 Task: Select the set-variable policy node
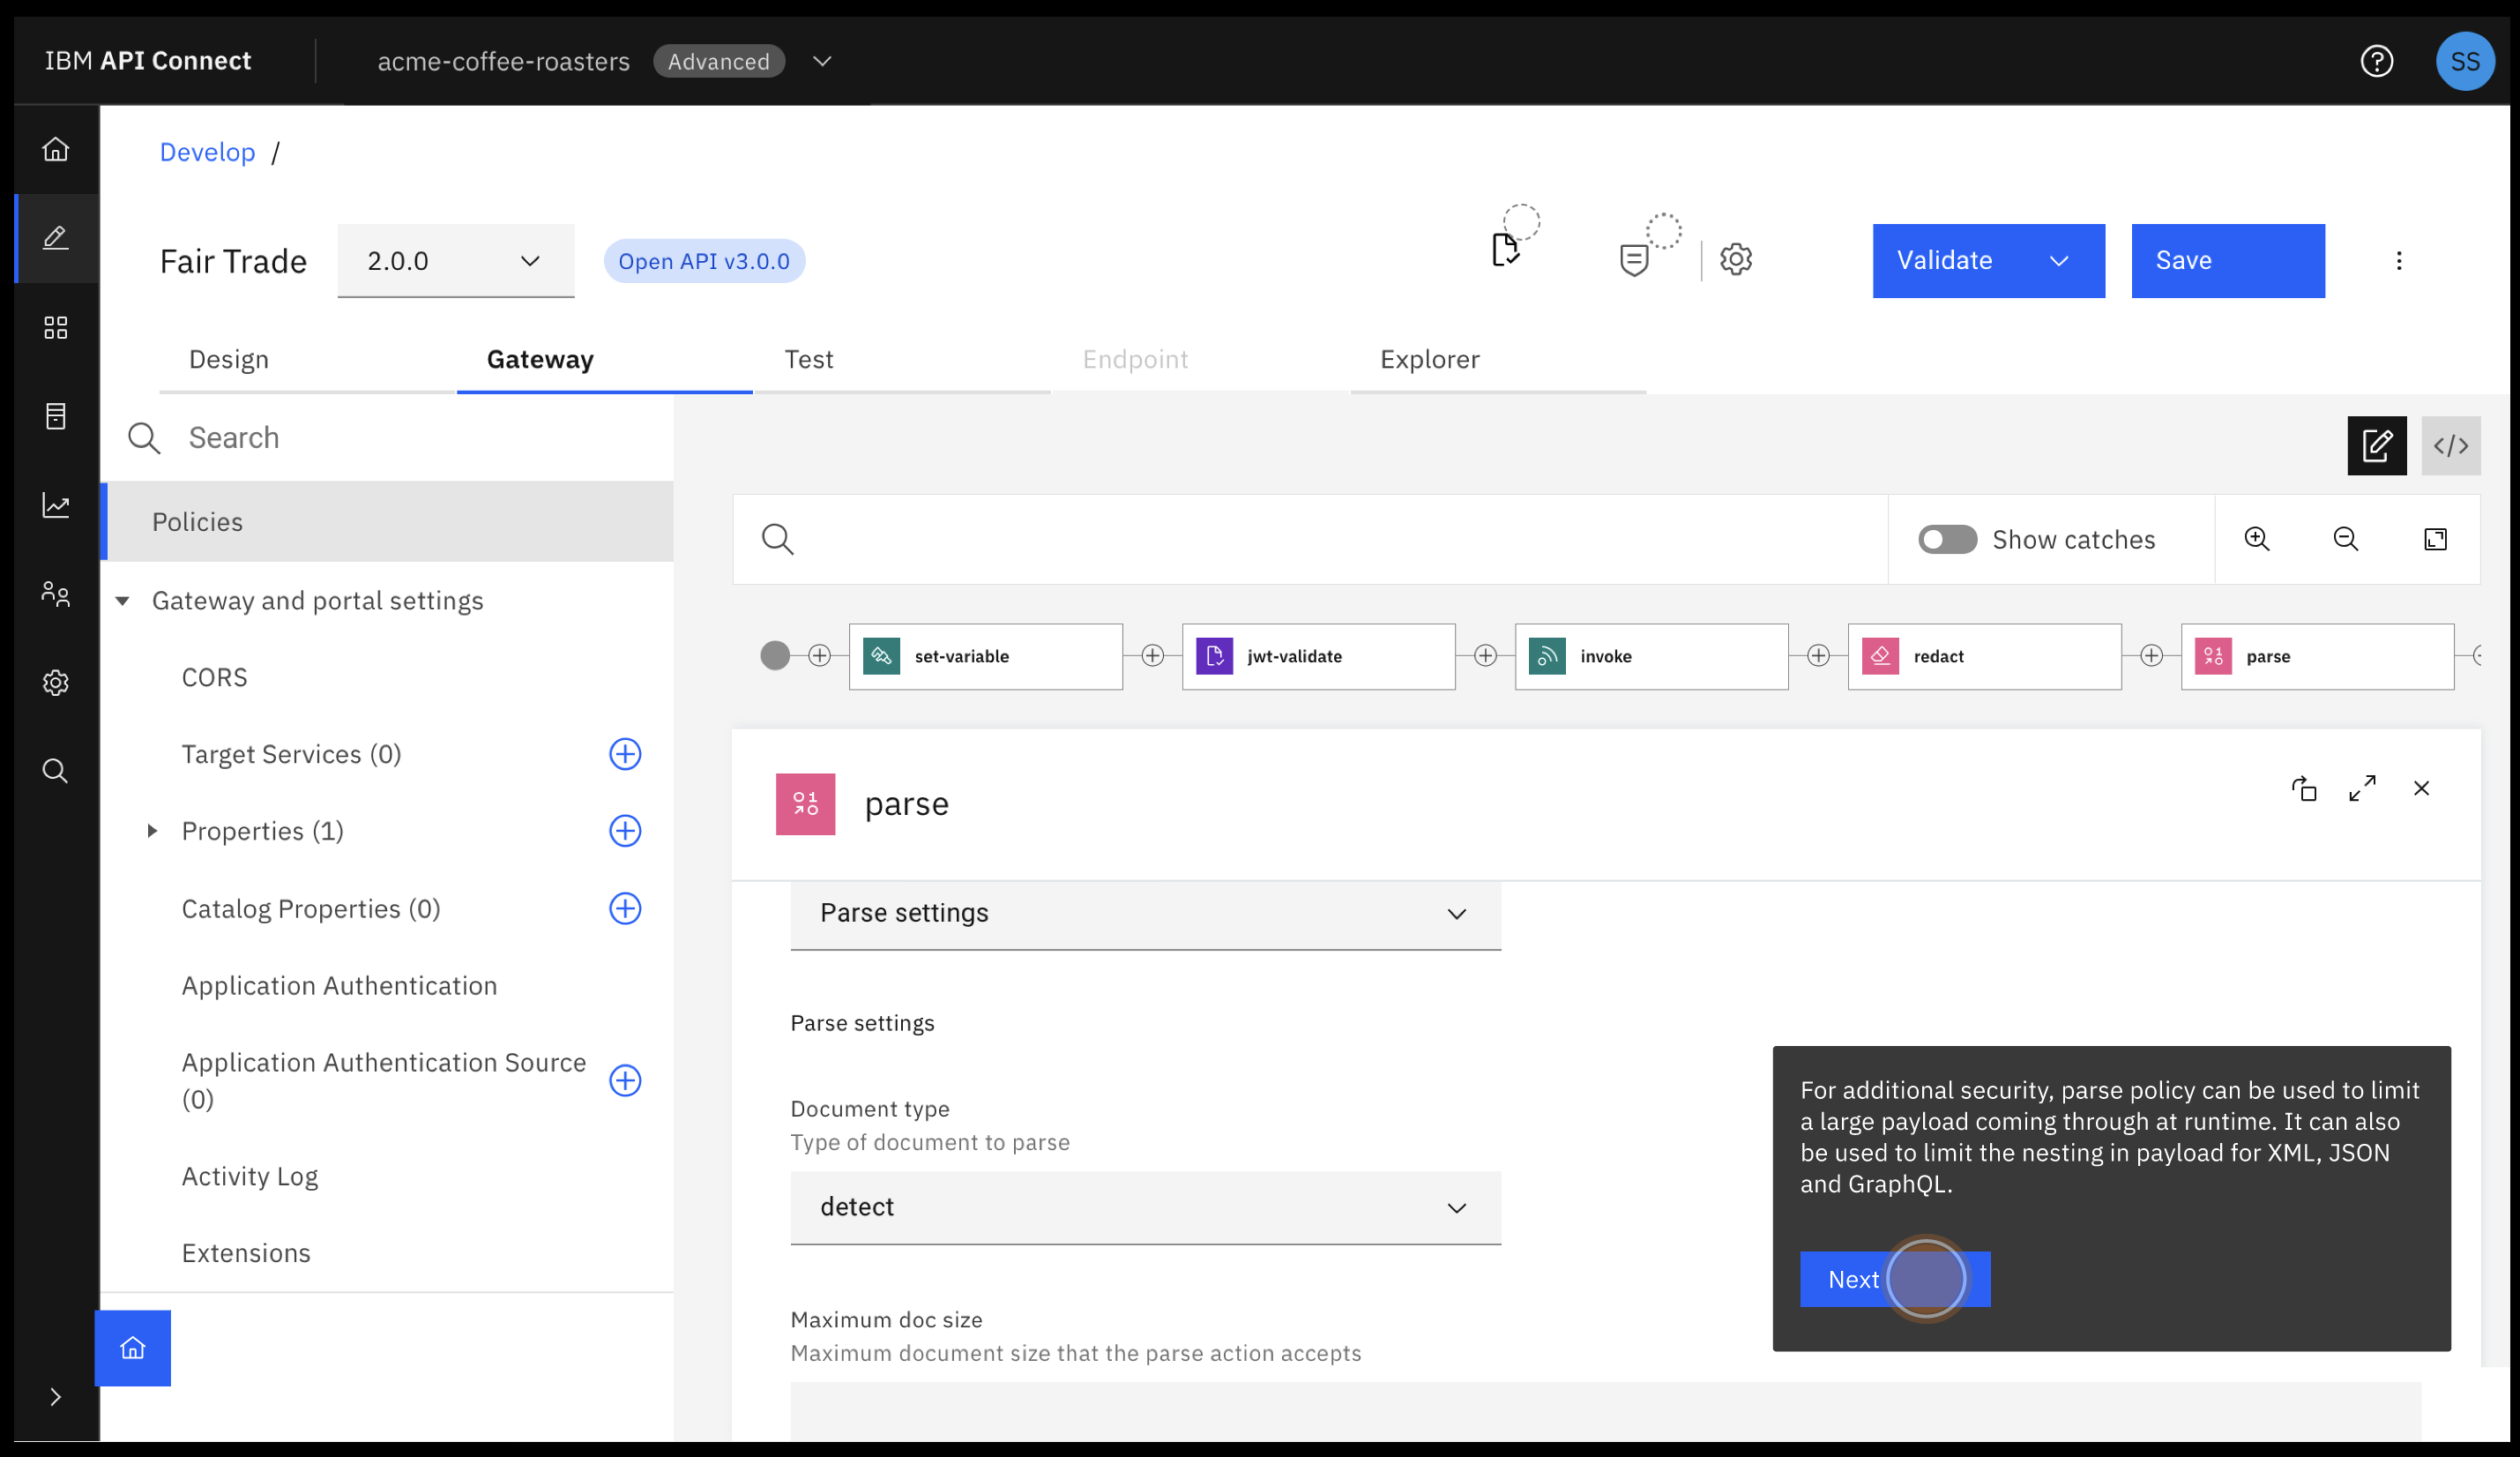pos(985,656)
